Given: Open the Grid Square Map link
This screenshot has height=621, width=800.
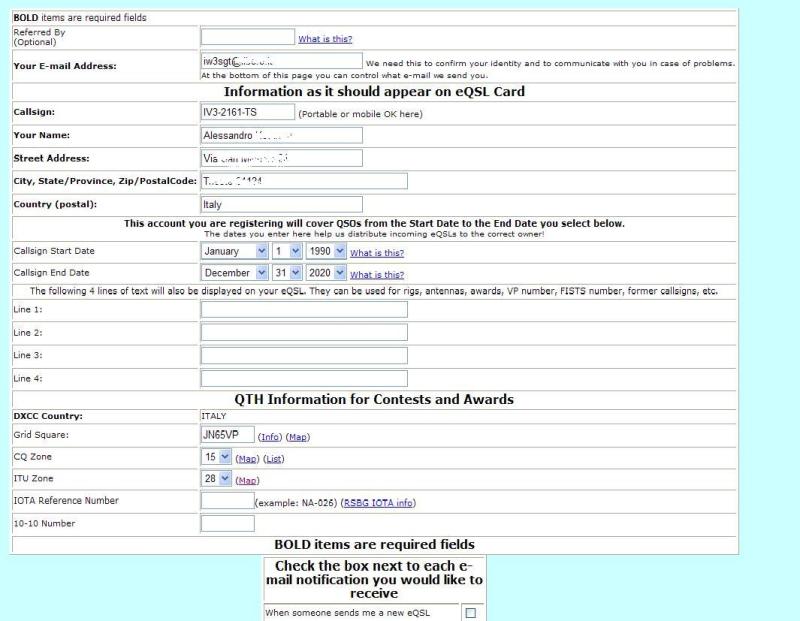Looking at the screenshot, I should 298,437.
